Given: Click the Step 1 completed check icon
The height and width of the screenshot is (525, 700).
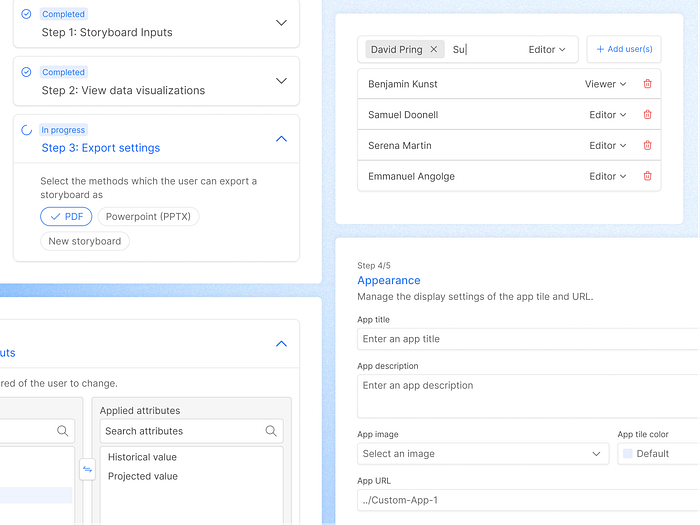Looking at the screenshot, I should point(26,15).
